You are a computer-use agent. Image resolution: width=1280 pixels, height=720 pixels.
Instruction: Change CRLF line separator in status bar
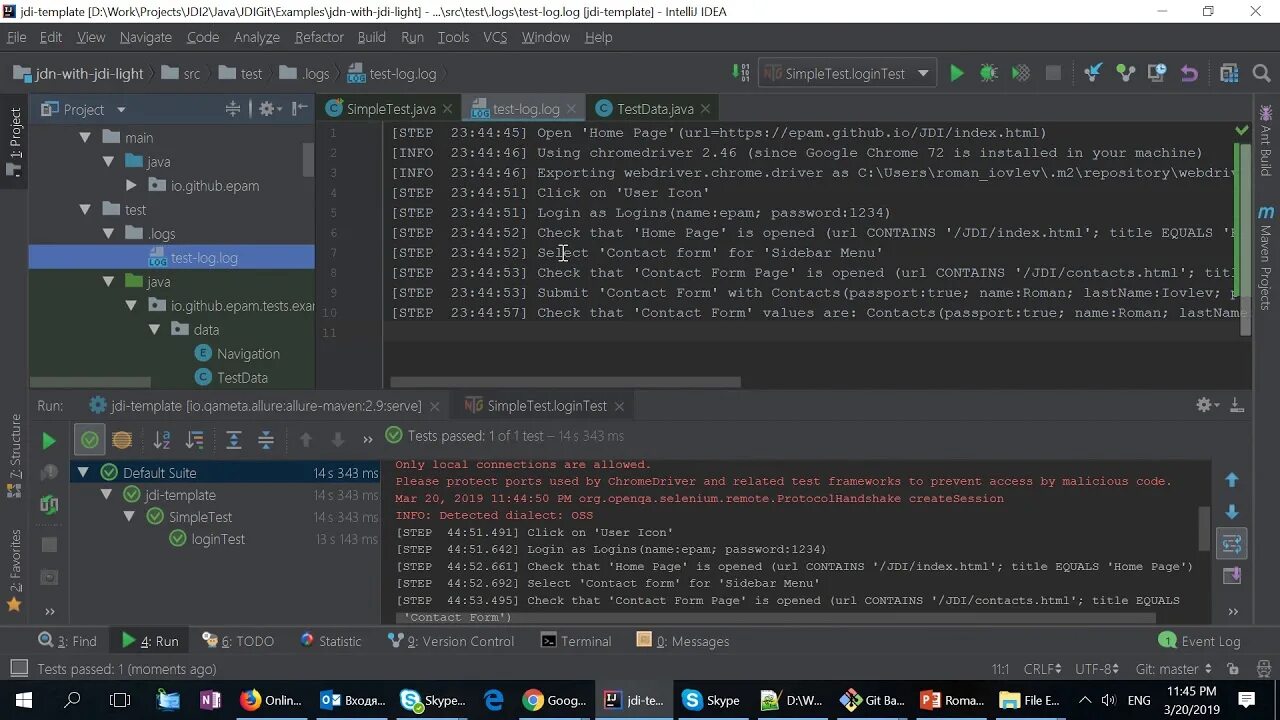(1041, 669)
